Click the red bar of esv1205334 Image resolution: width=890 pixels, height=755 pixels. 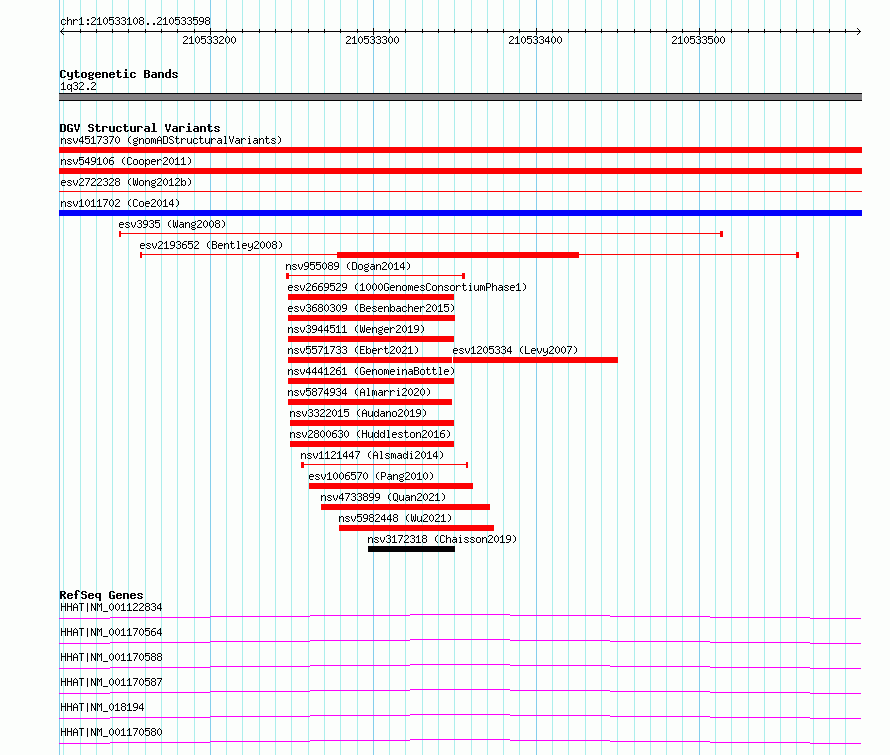coord(535,360)
